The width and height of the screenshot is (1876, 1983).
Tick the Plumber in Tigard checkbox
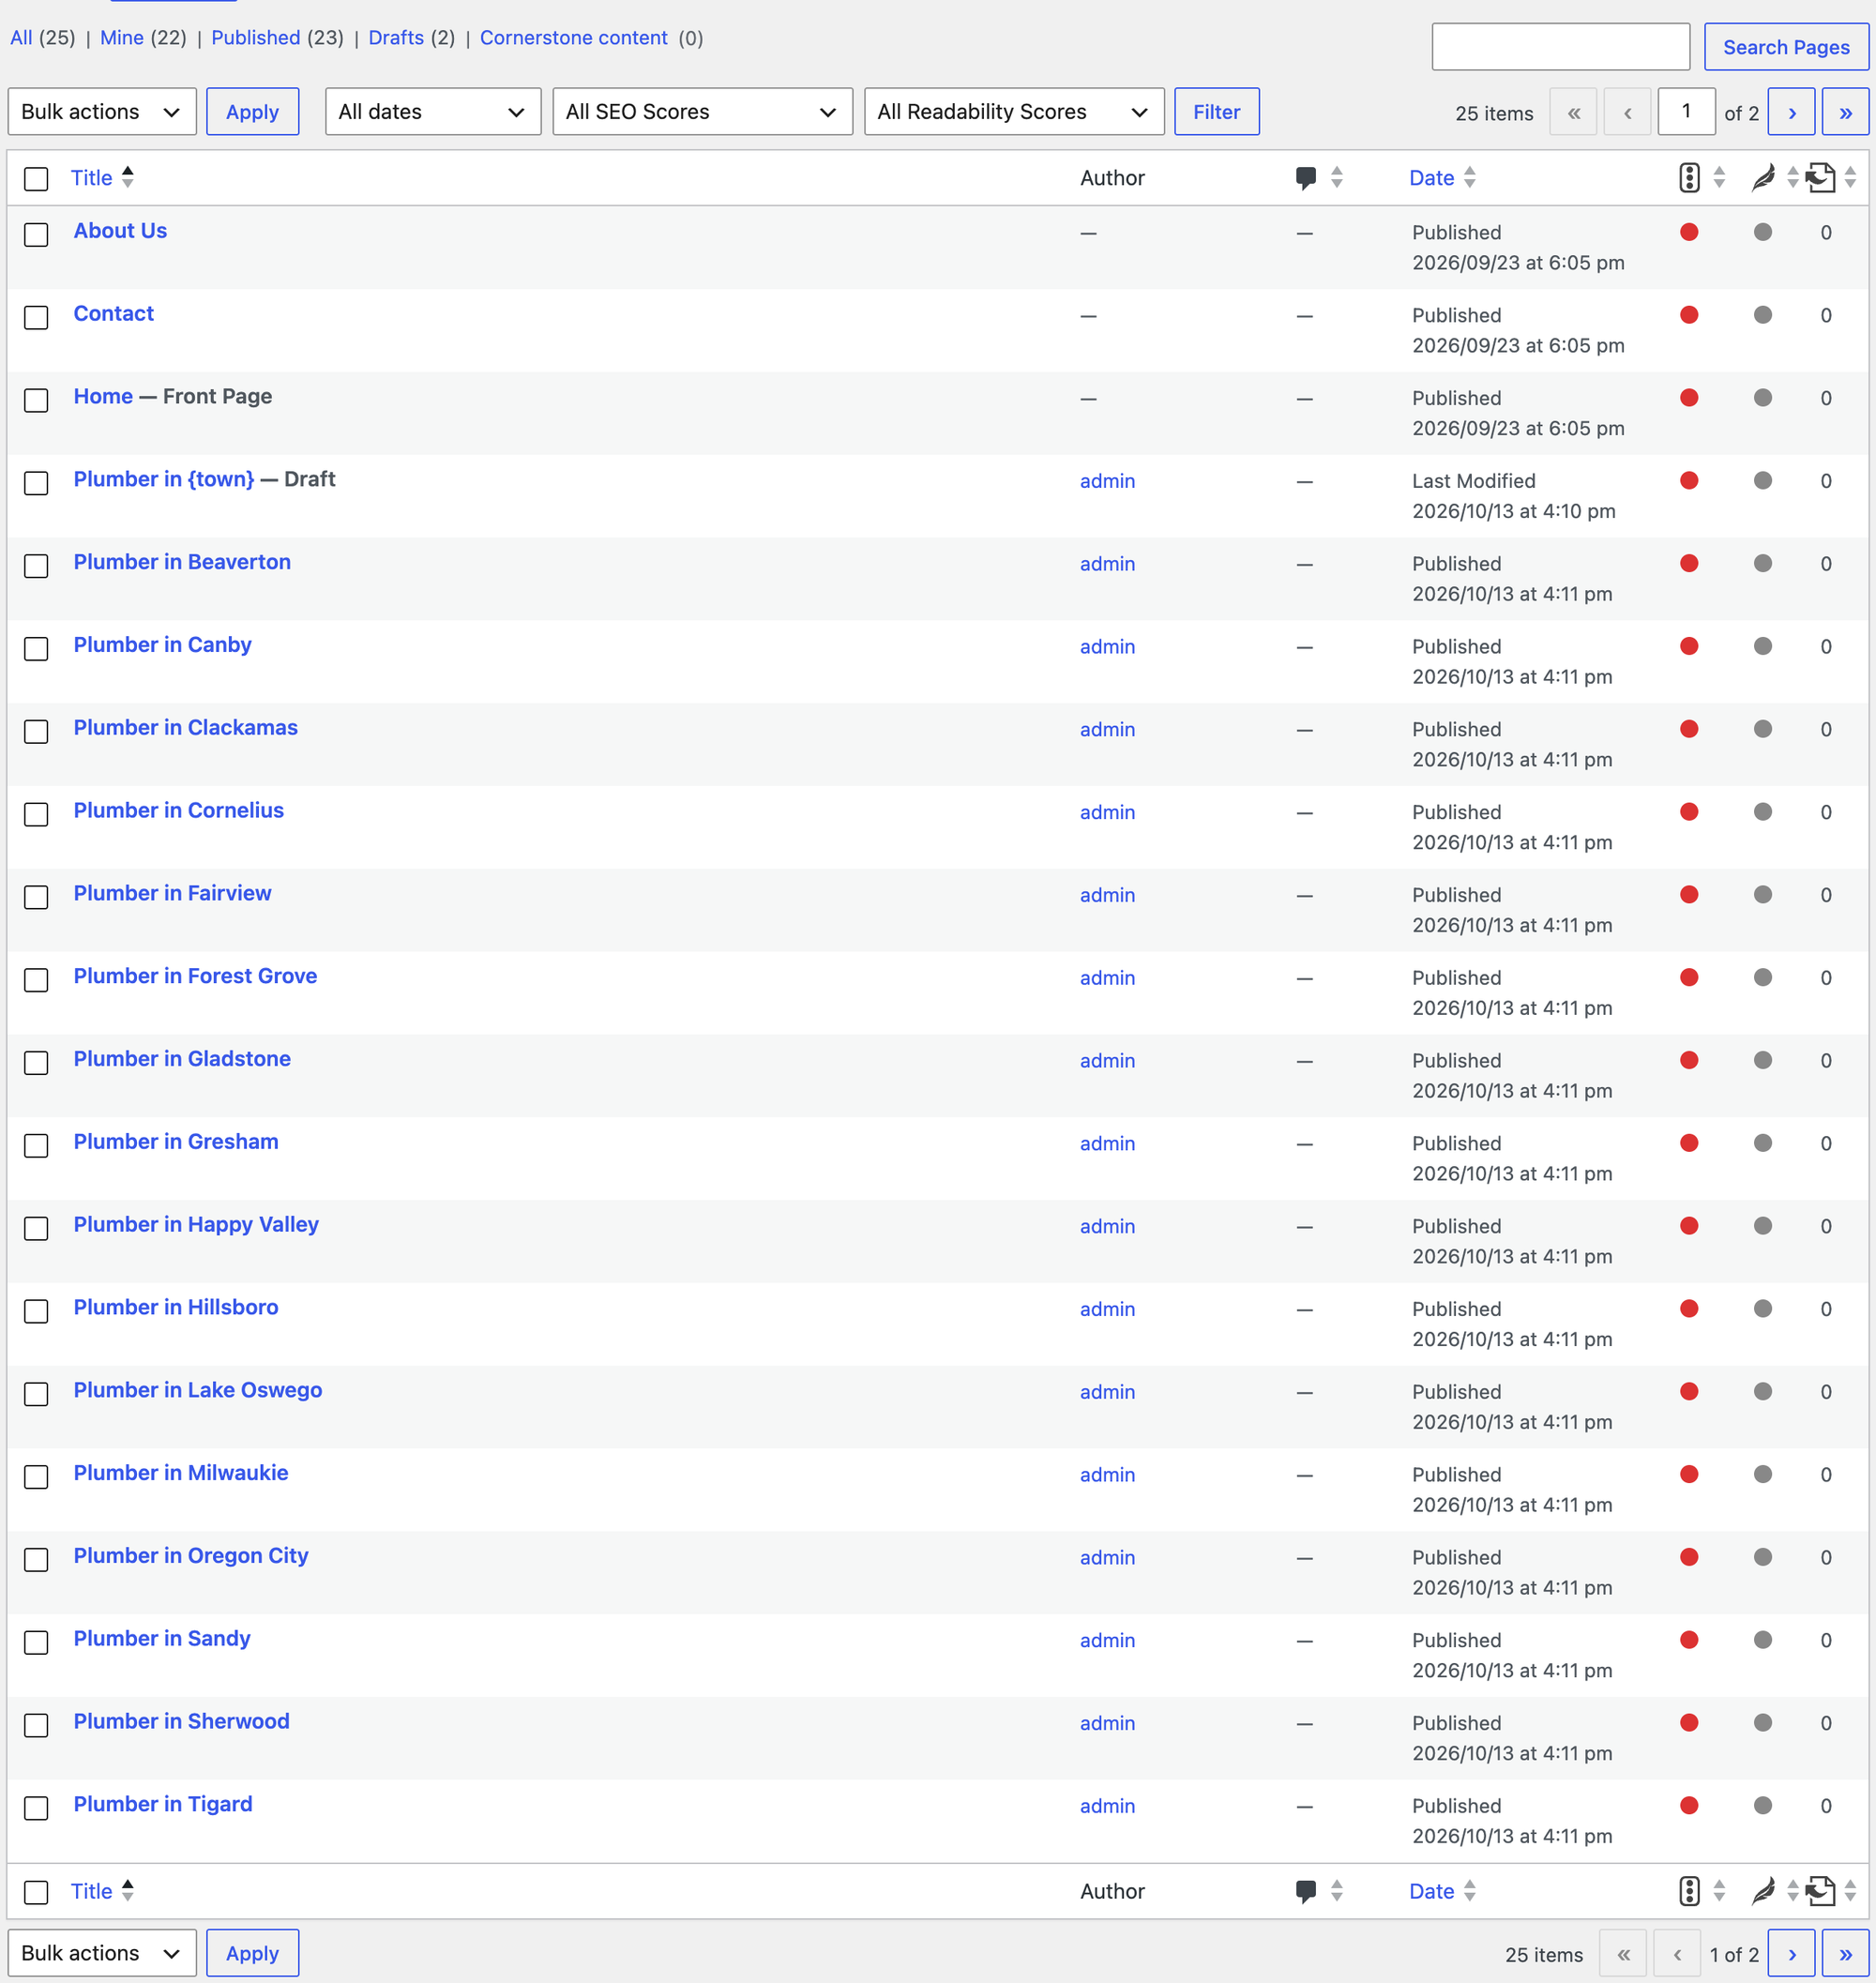pos(36,1808)
